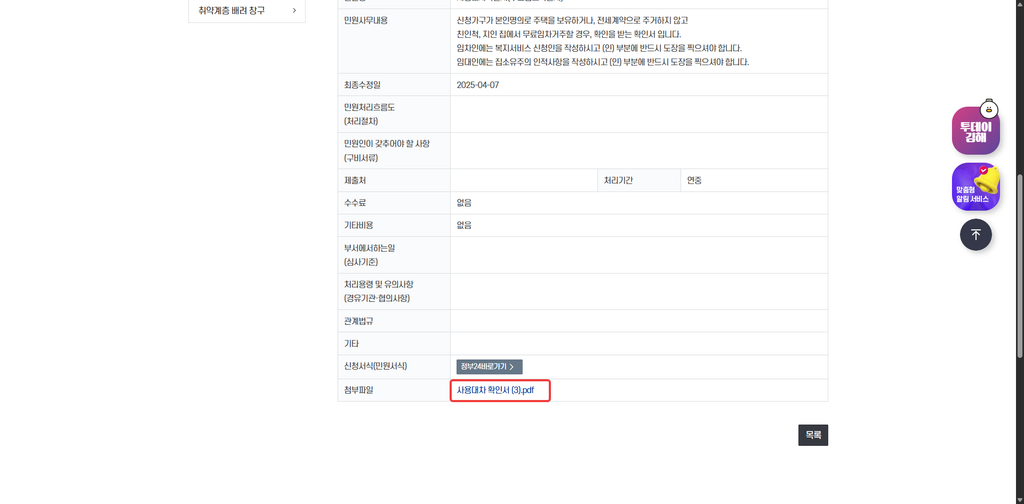Screen dimensions: 1024x504
Task: Select the 민원처리흐름도 (처리절차) label
Action: (x=370, y=114)
